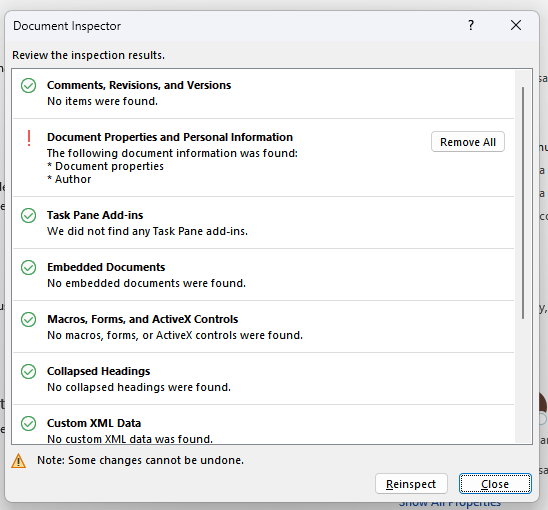Select the Document Properties and Personal Information heading
Viewport: 548px width, 510px height.
170,137
